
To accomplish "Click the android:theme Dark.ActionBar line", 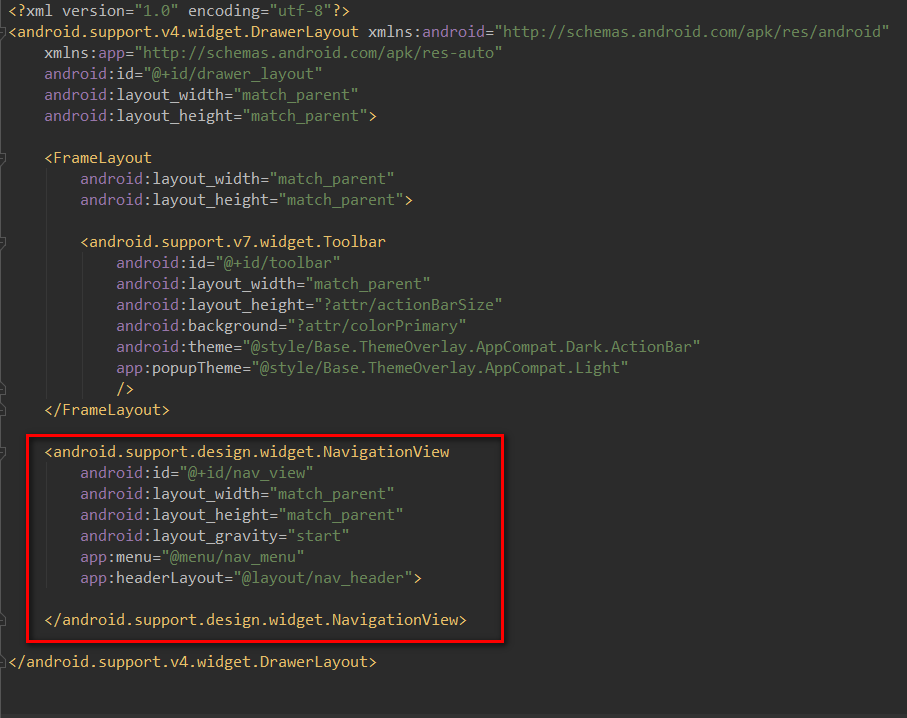I will coord(408,347).
